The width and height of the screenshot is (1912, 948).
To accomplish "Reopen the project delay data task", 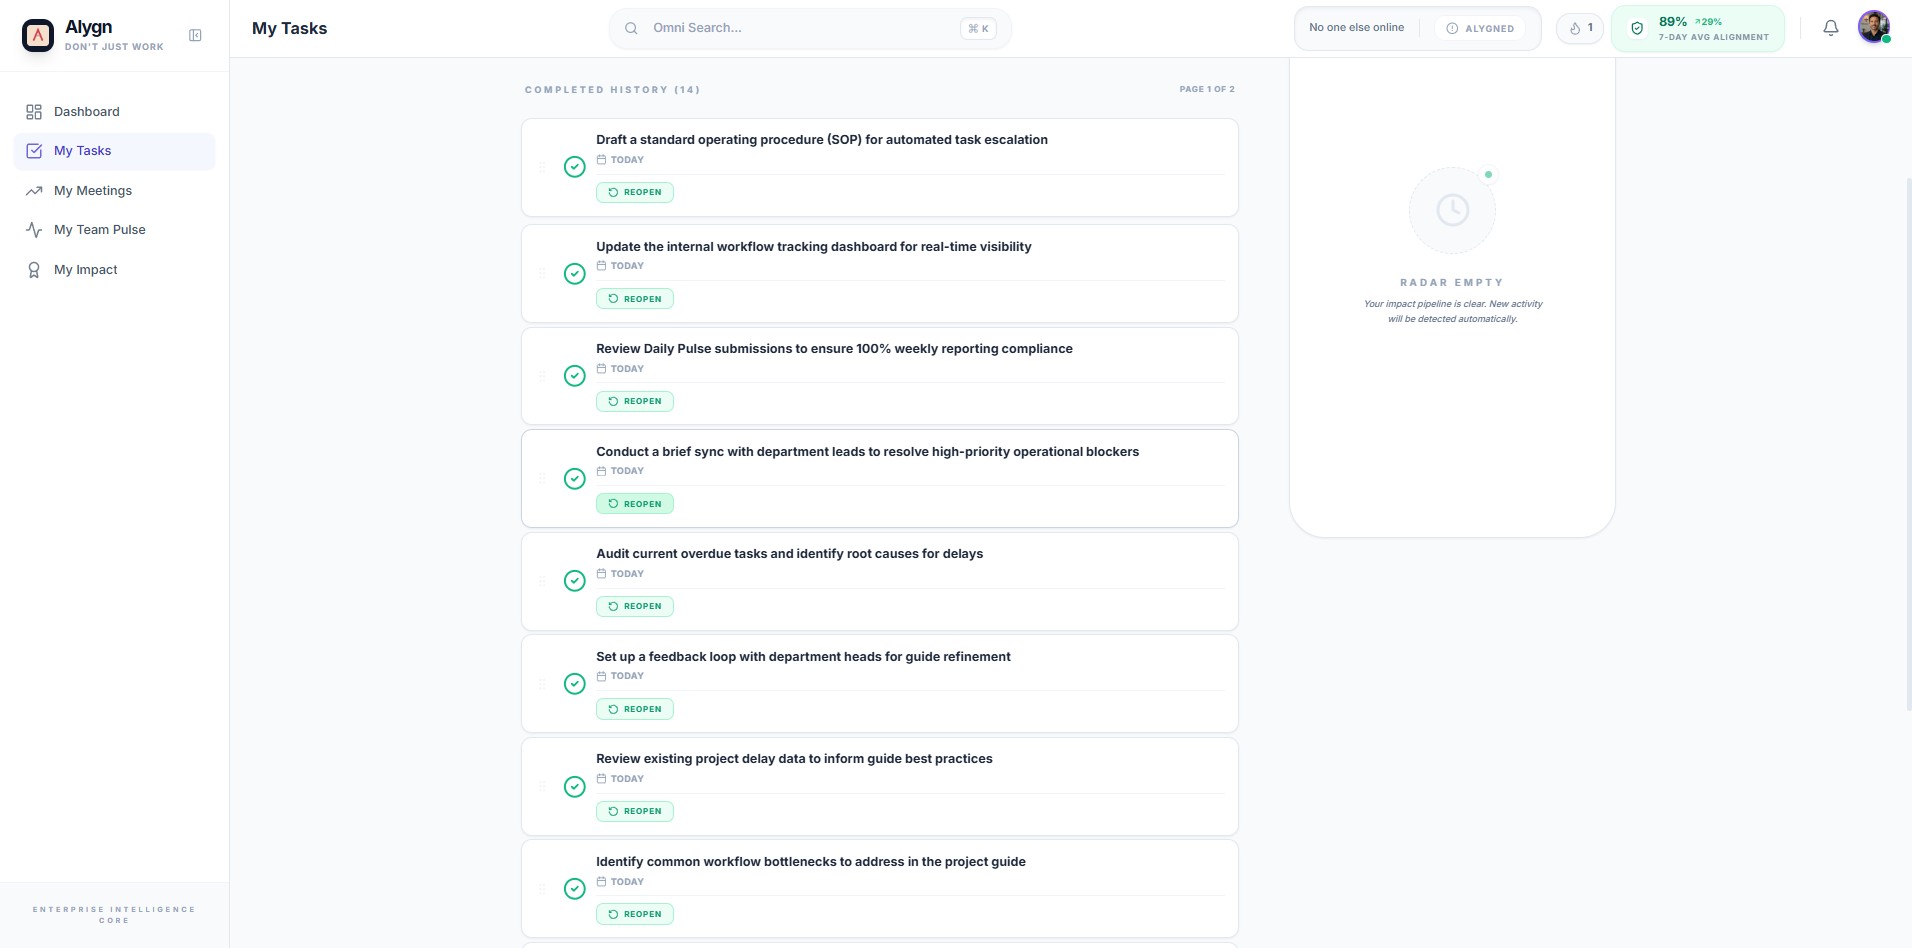I will point(635,811).
